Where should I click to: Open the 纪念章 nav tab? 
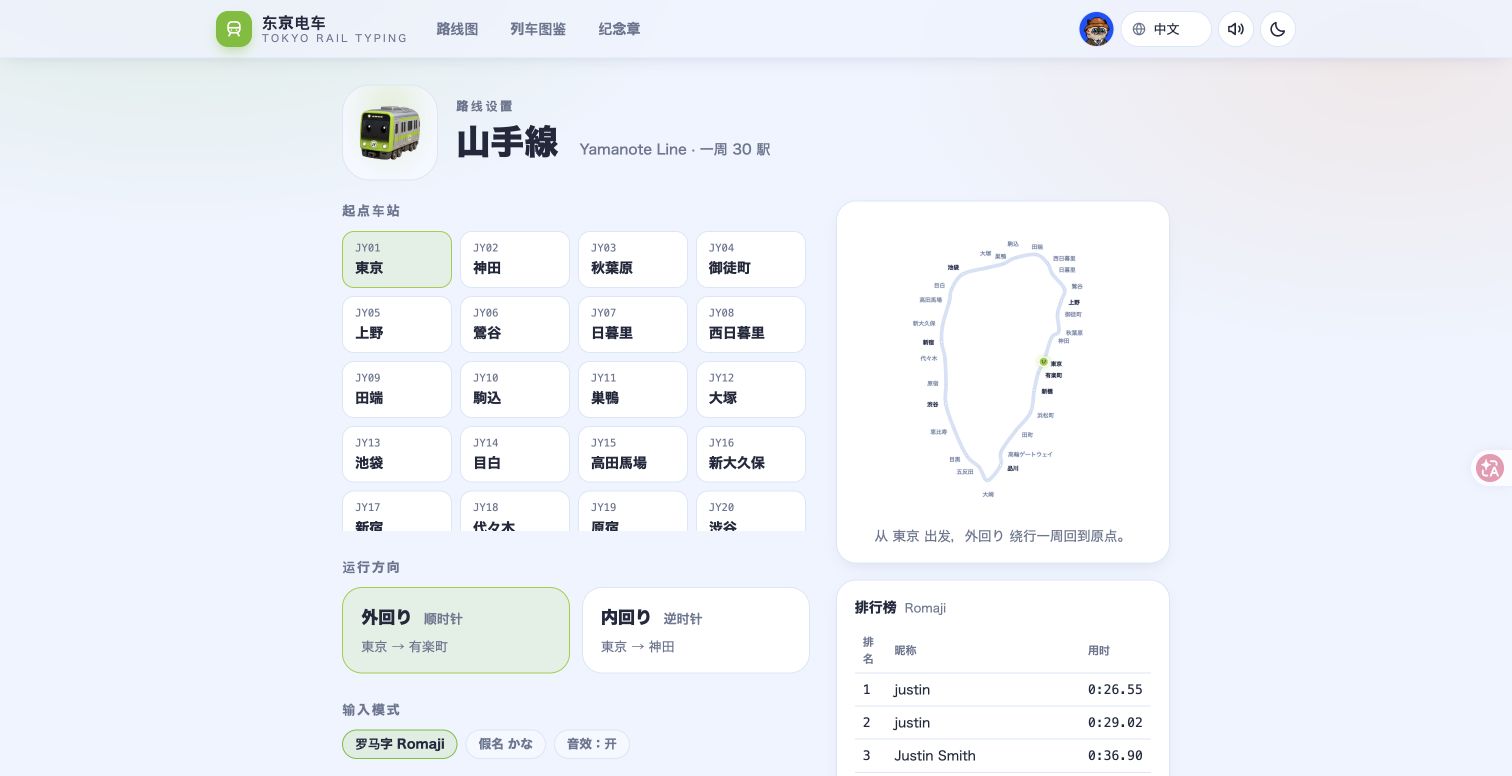tap(619, 29)
